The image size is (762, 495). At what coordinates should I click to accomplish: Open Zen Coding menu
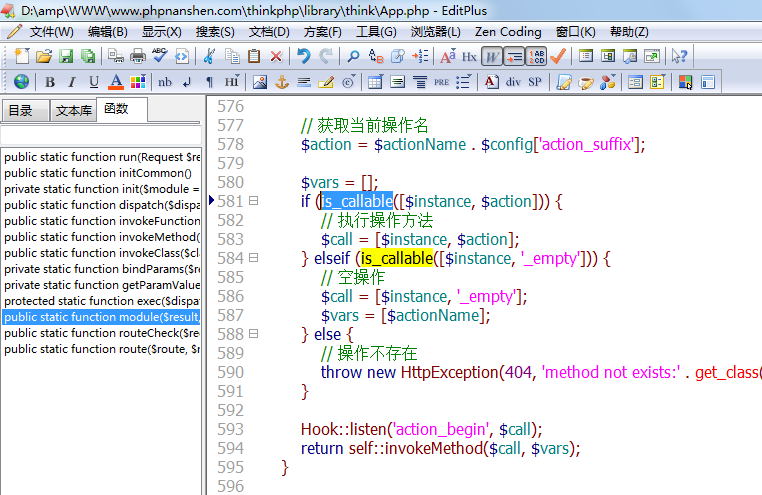click(x=508, y=32)
